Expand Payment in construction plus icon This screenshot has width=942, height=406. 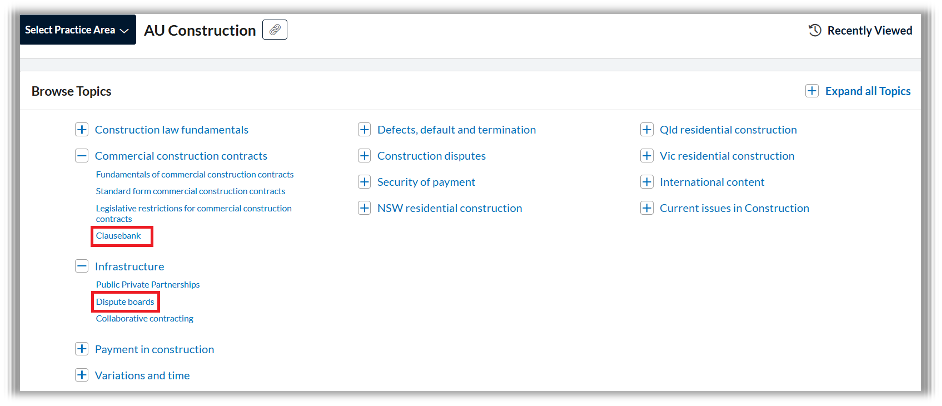tap(82, 350)
